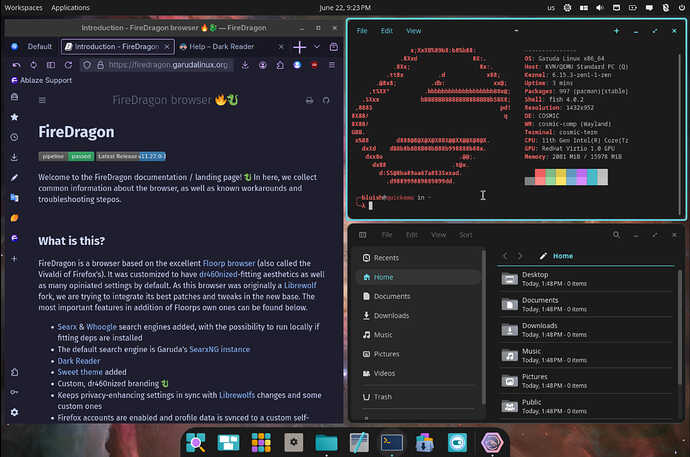690x457 pixels.
Task: Open the Dark Reader link in feature list
Action: point(79,361)
